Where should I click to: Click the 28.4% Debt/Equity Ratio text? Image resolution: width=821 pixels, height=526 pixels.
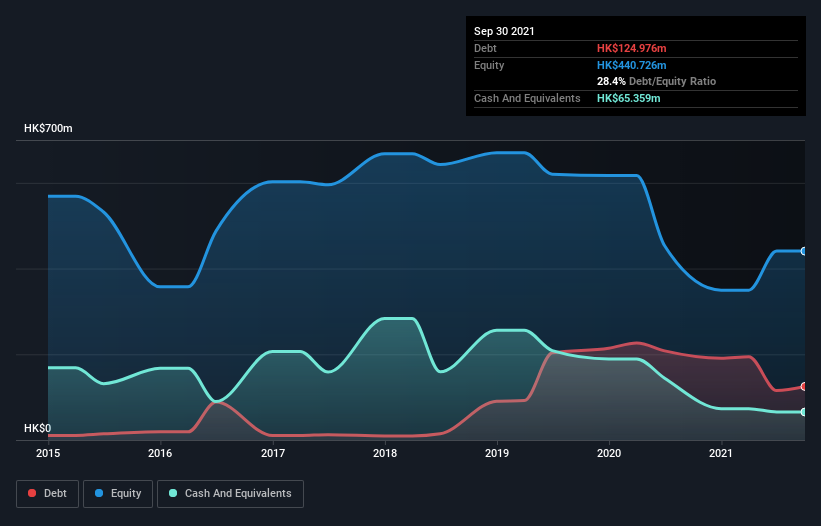[x=657, y=81]
